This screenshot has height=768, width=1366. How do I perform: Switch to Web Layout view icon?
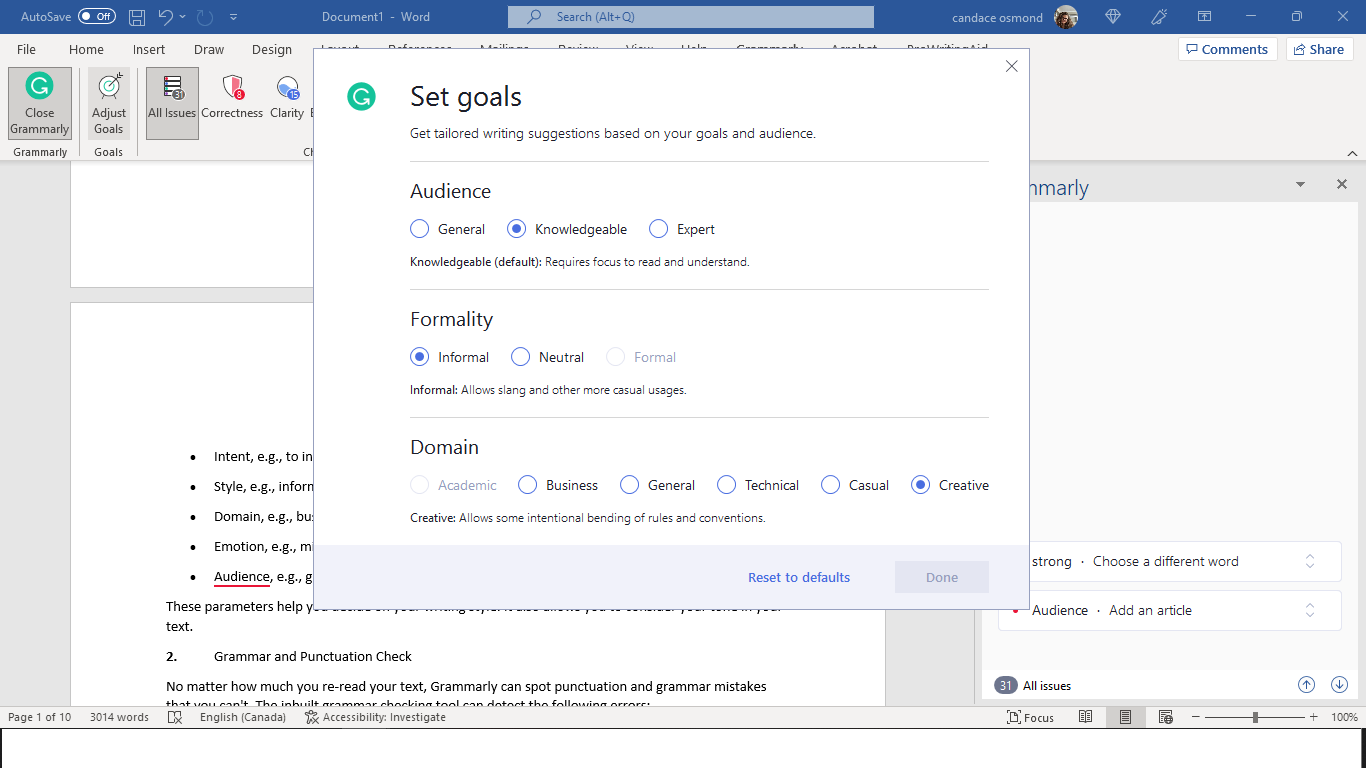(x=1166, y=717)
